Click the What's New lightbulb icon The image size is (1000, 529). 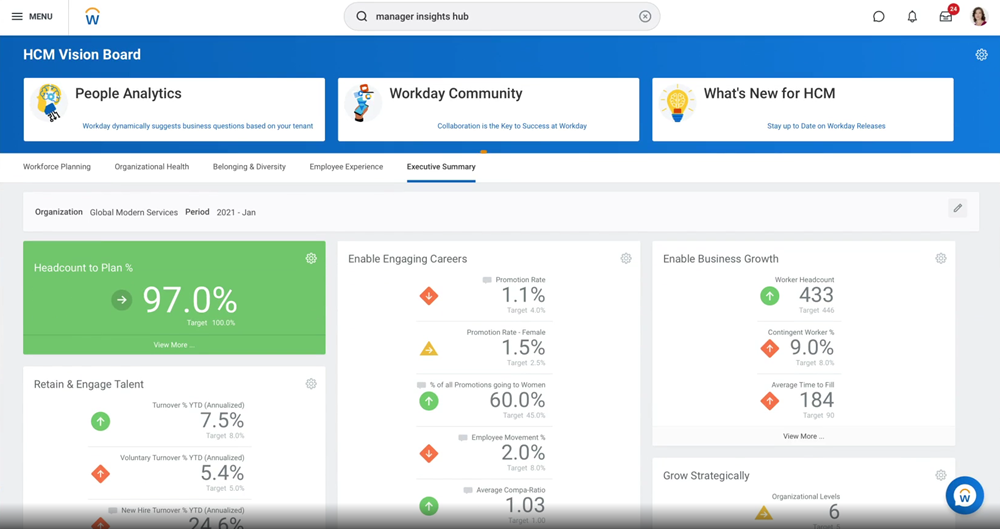tap(677, 103)
